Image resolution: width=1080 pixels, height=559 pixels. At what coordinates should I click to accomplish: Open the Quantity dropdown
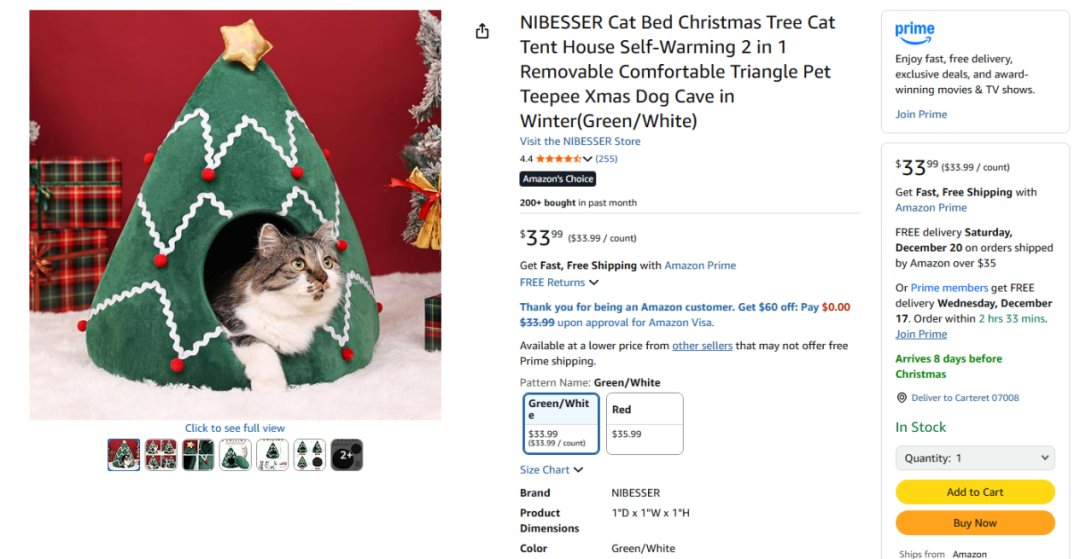click(975, 458)
